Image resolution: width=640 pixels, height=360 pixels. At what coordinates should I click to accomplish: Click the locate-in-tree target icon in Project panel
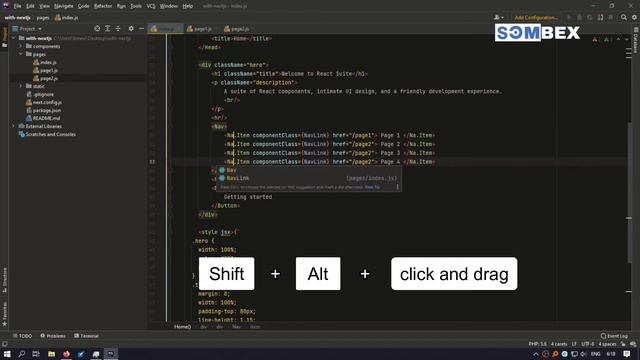97,29
